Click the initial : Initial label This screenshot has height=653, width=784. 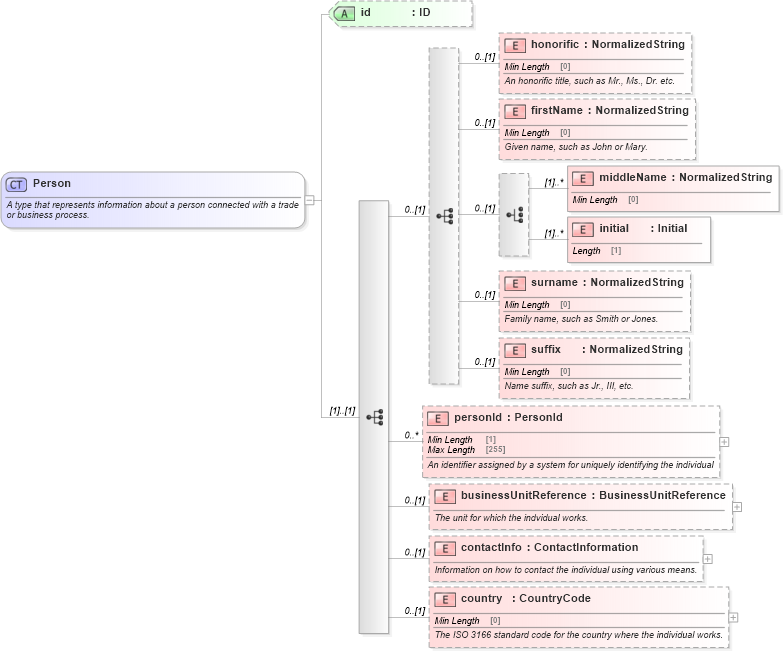[643, 228]
